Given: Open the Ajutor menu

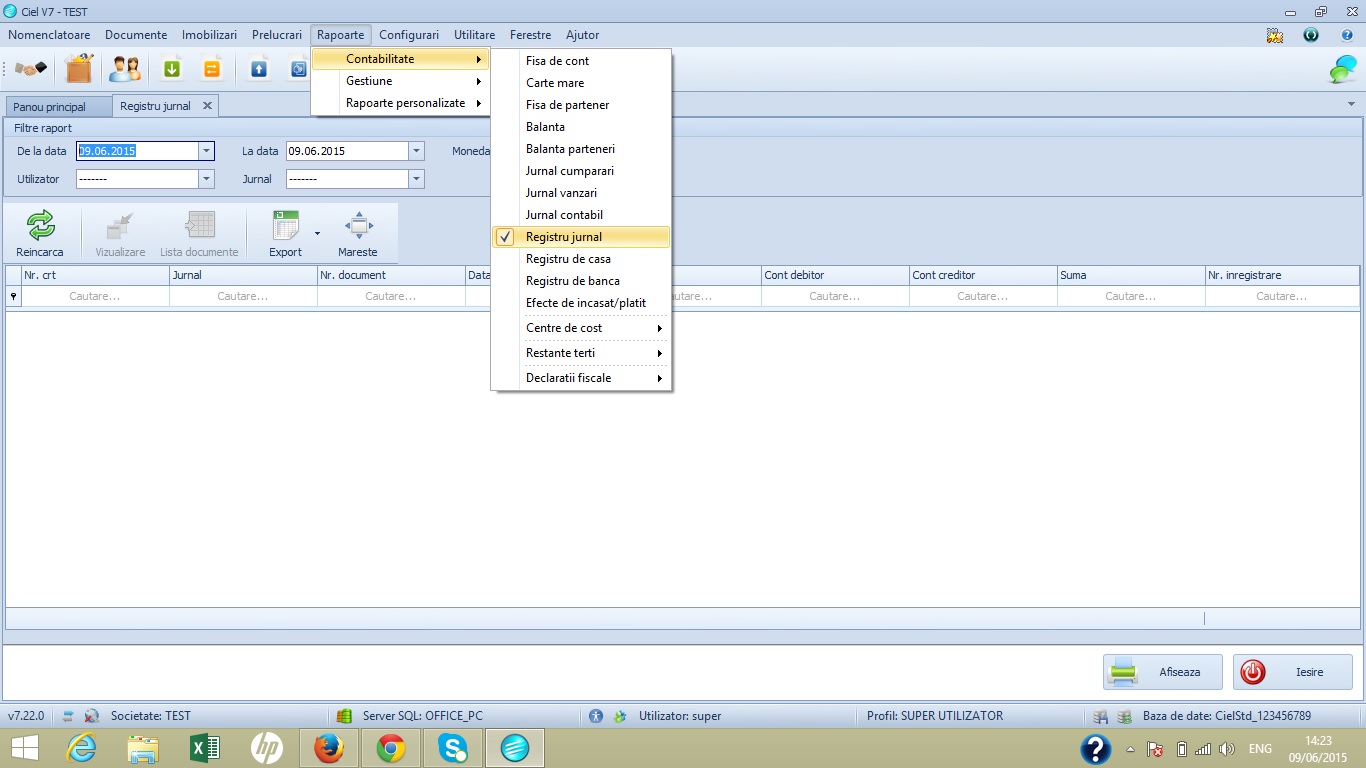Looking at the screenshot, I should [582, 35].
